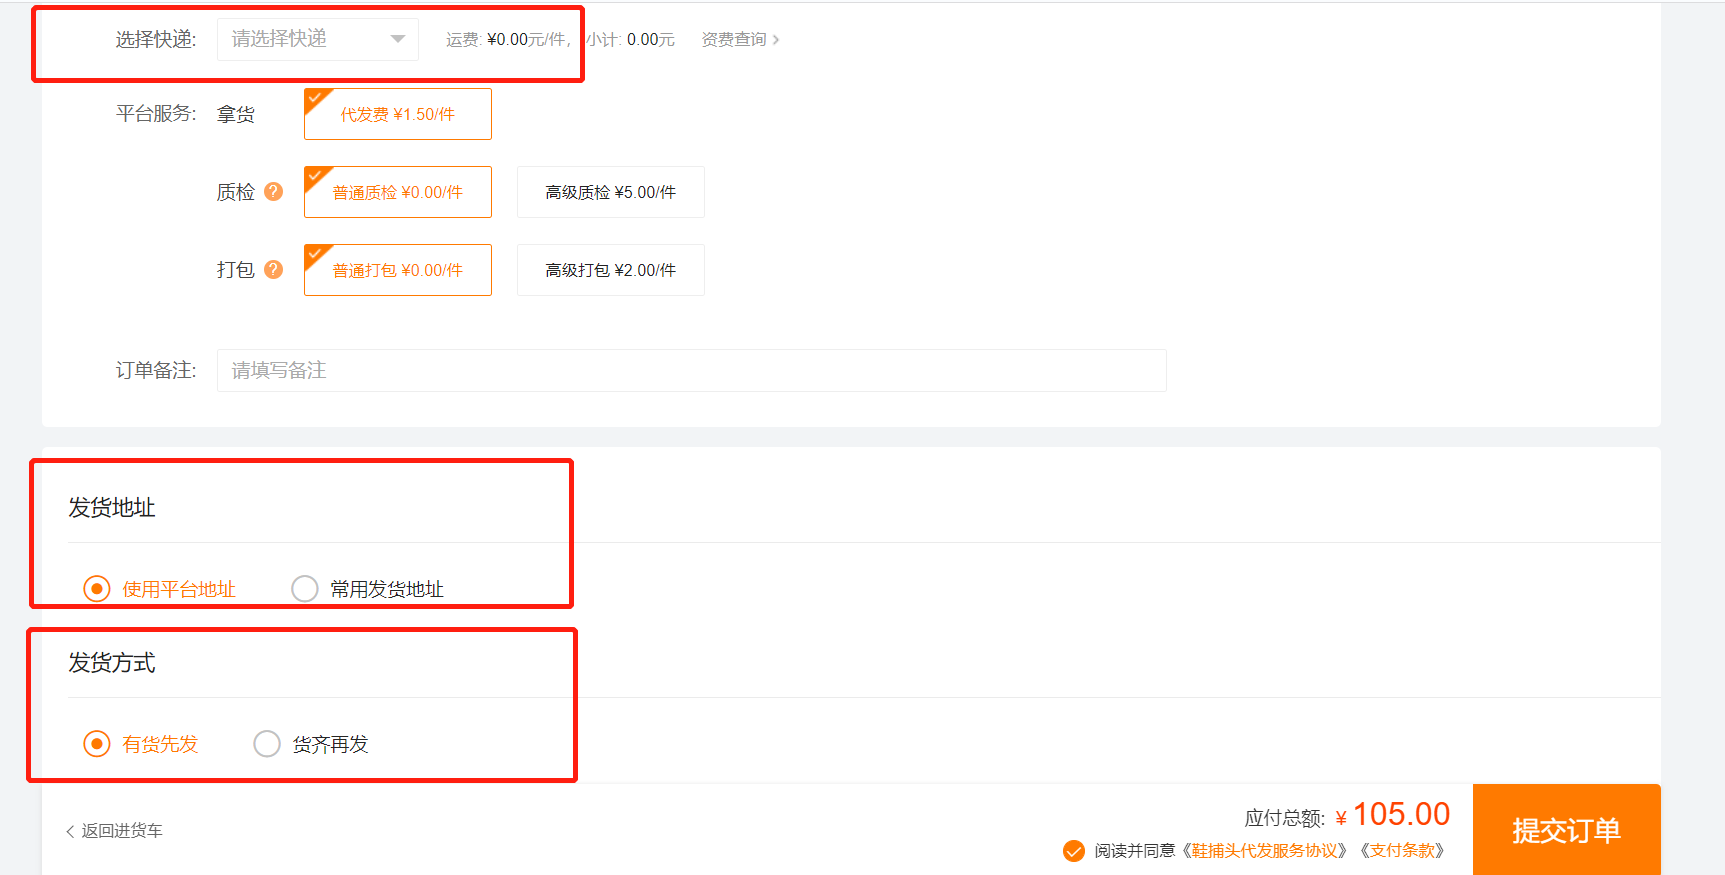Open the 鞋捕头代发服务协议 link
Image resolution: width=1725 pixels, height=875 pixels.
click(x=1264, y=851)
